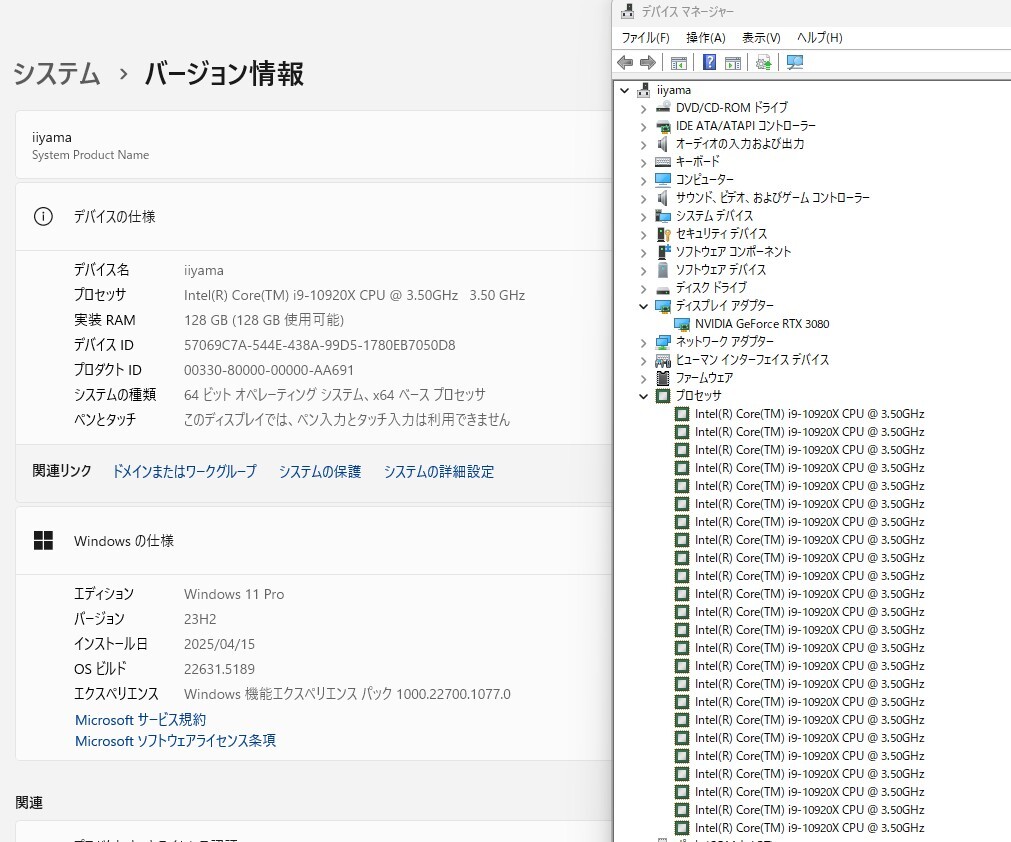Toggle the show/hide action pane toolbar icon
The height and width of the screenshot is (842, 1011).
[733, 63]
